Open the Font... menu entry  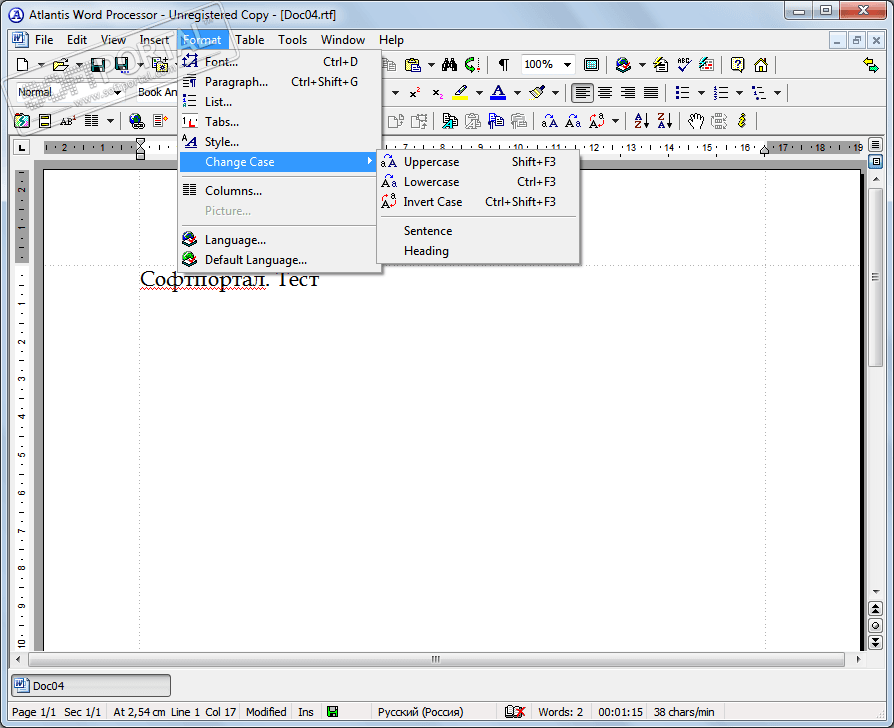279,62
